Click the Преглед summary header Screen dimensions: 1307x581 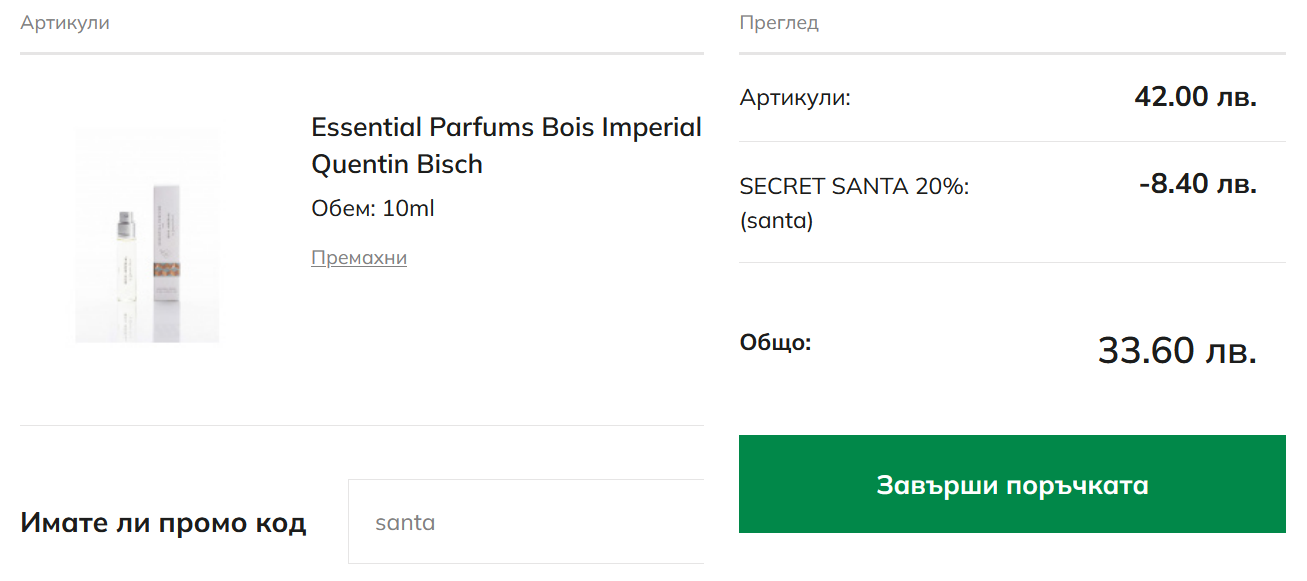tap(779, 23)
